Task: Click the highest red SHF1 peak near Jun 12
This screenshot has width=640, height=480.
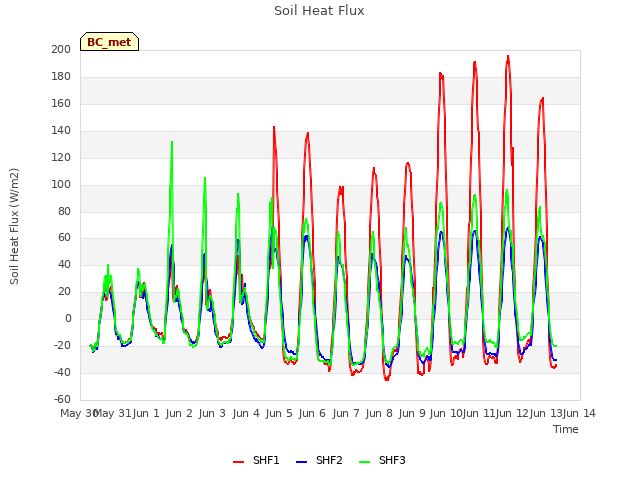Action: (x=508, y=56)
